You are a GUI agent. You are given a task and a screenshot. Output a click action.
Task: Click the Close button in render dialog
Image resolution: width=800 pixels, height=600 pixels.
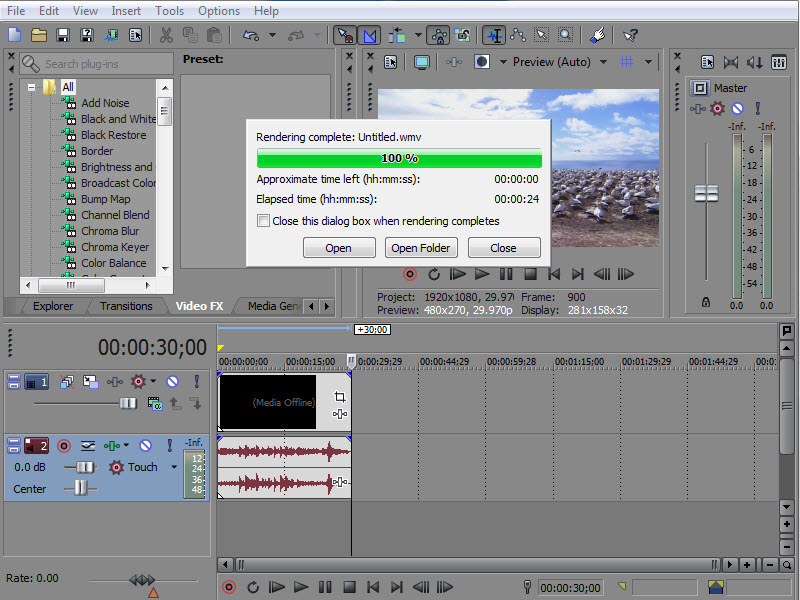coord(504,248)
